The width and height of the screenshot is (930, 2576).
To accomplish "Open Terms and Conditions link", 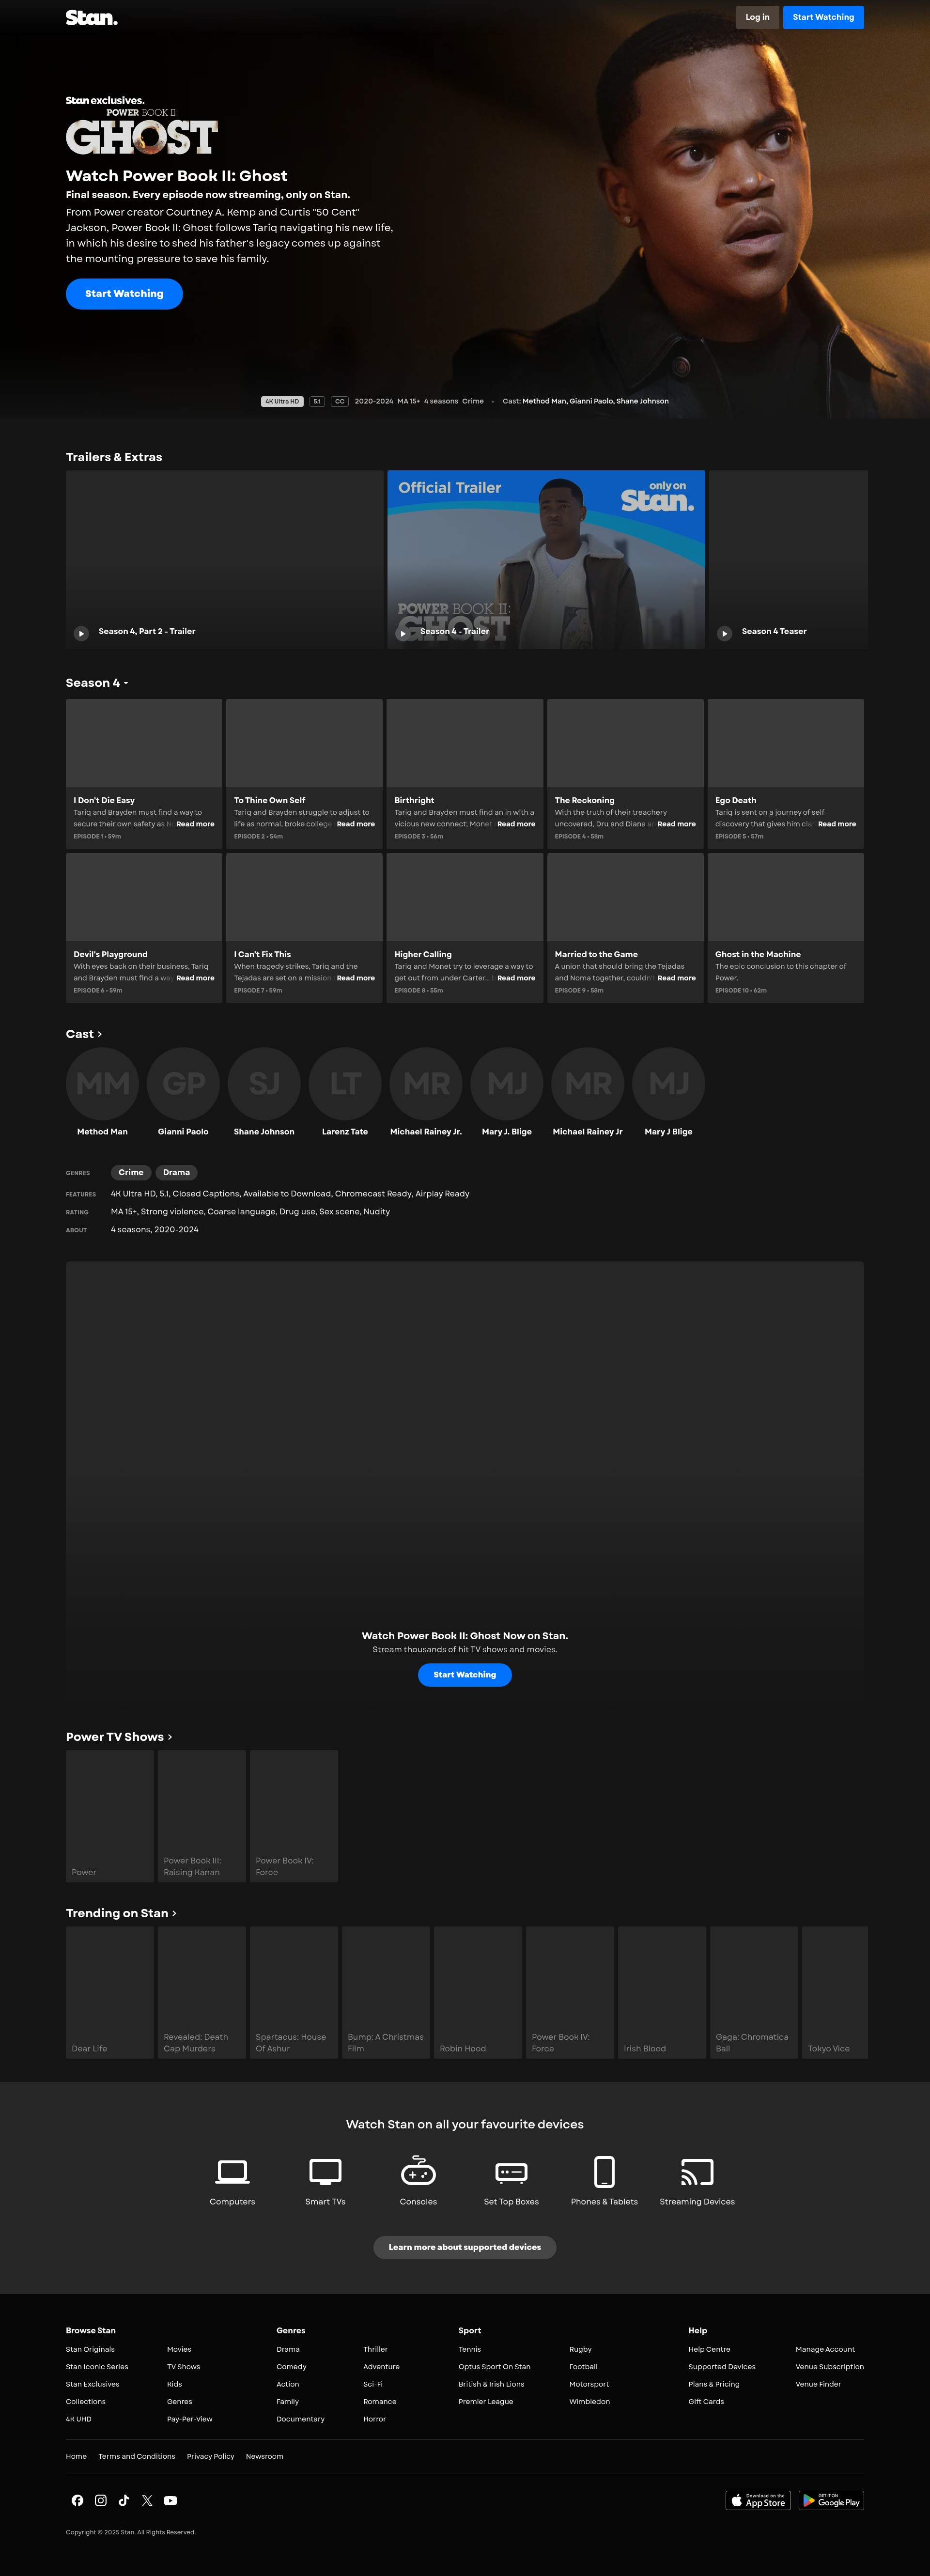I will click(x=136, y=2456).
